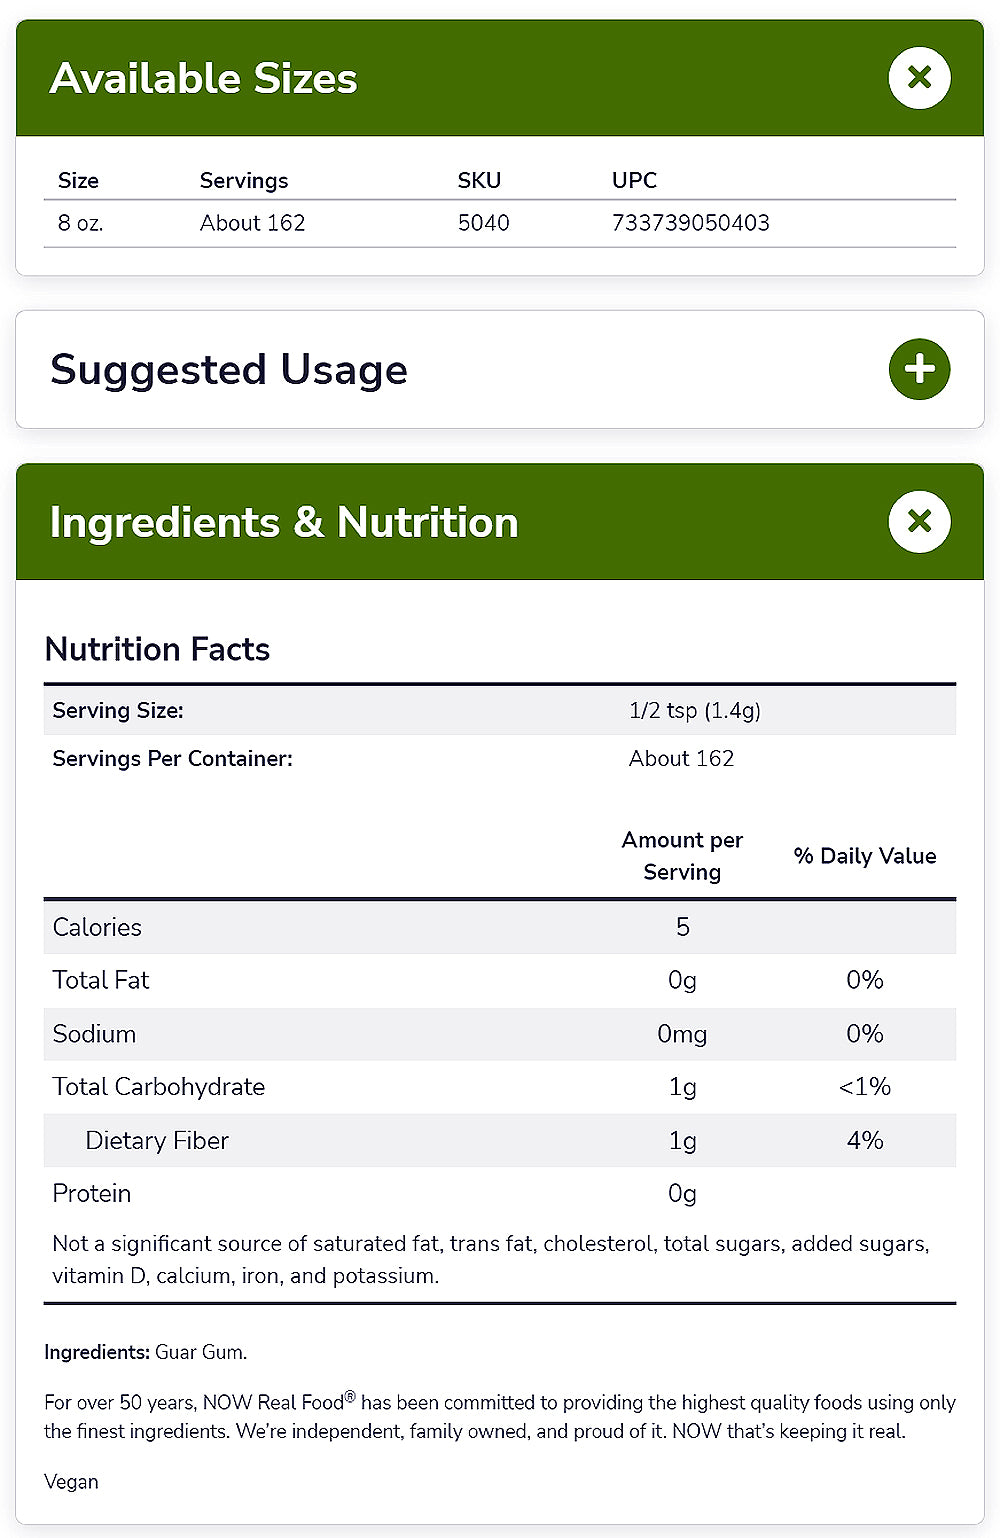
Task: Click the Servings column header
Action: pyautogui.click(x=244, y=181)
